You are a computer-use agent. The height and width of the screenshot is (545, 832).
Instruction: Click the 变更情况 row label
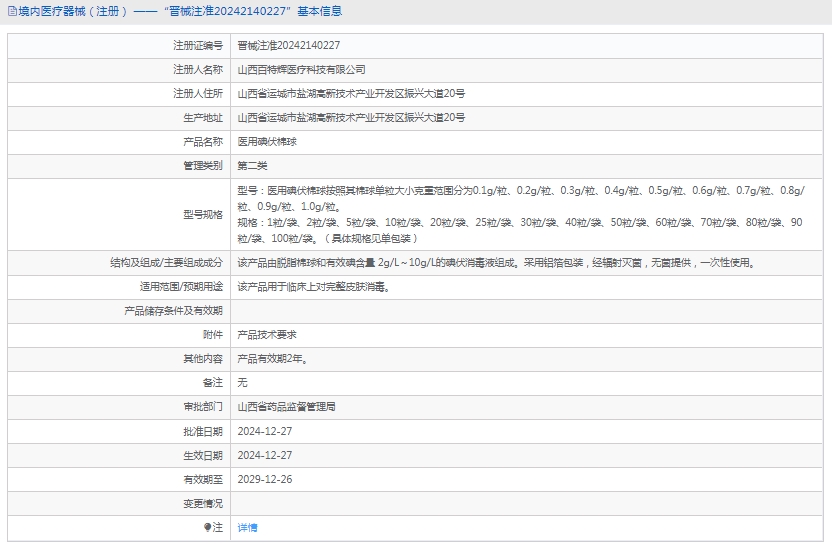click(x=203, y=503)
